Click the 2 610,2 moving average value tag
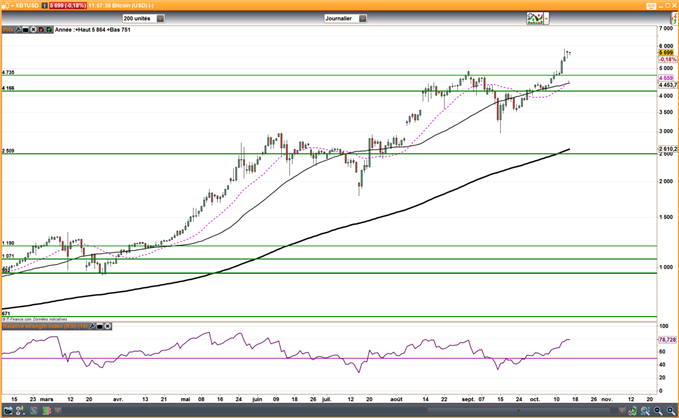 click(668, 149)
